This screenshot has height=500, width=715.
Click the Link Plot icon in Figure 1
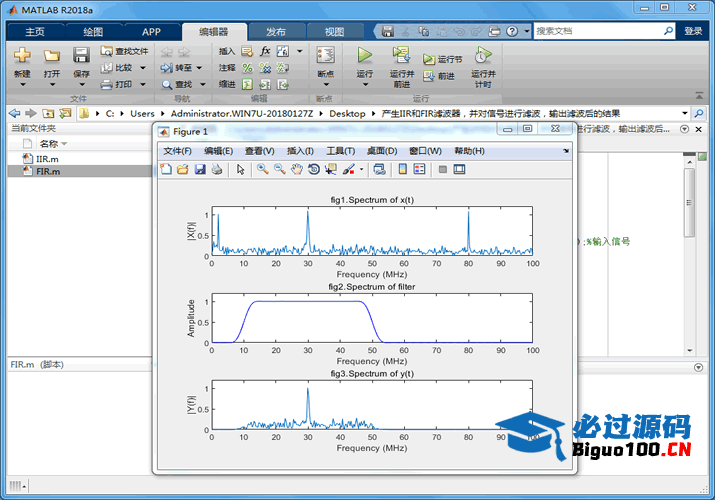coord(379,170)
